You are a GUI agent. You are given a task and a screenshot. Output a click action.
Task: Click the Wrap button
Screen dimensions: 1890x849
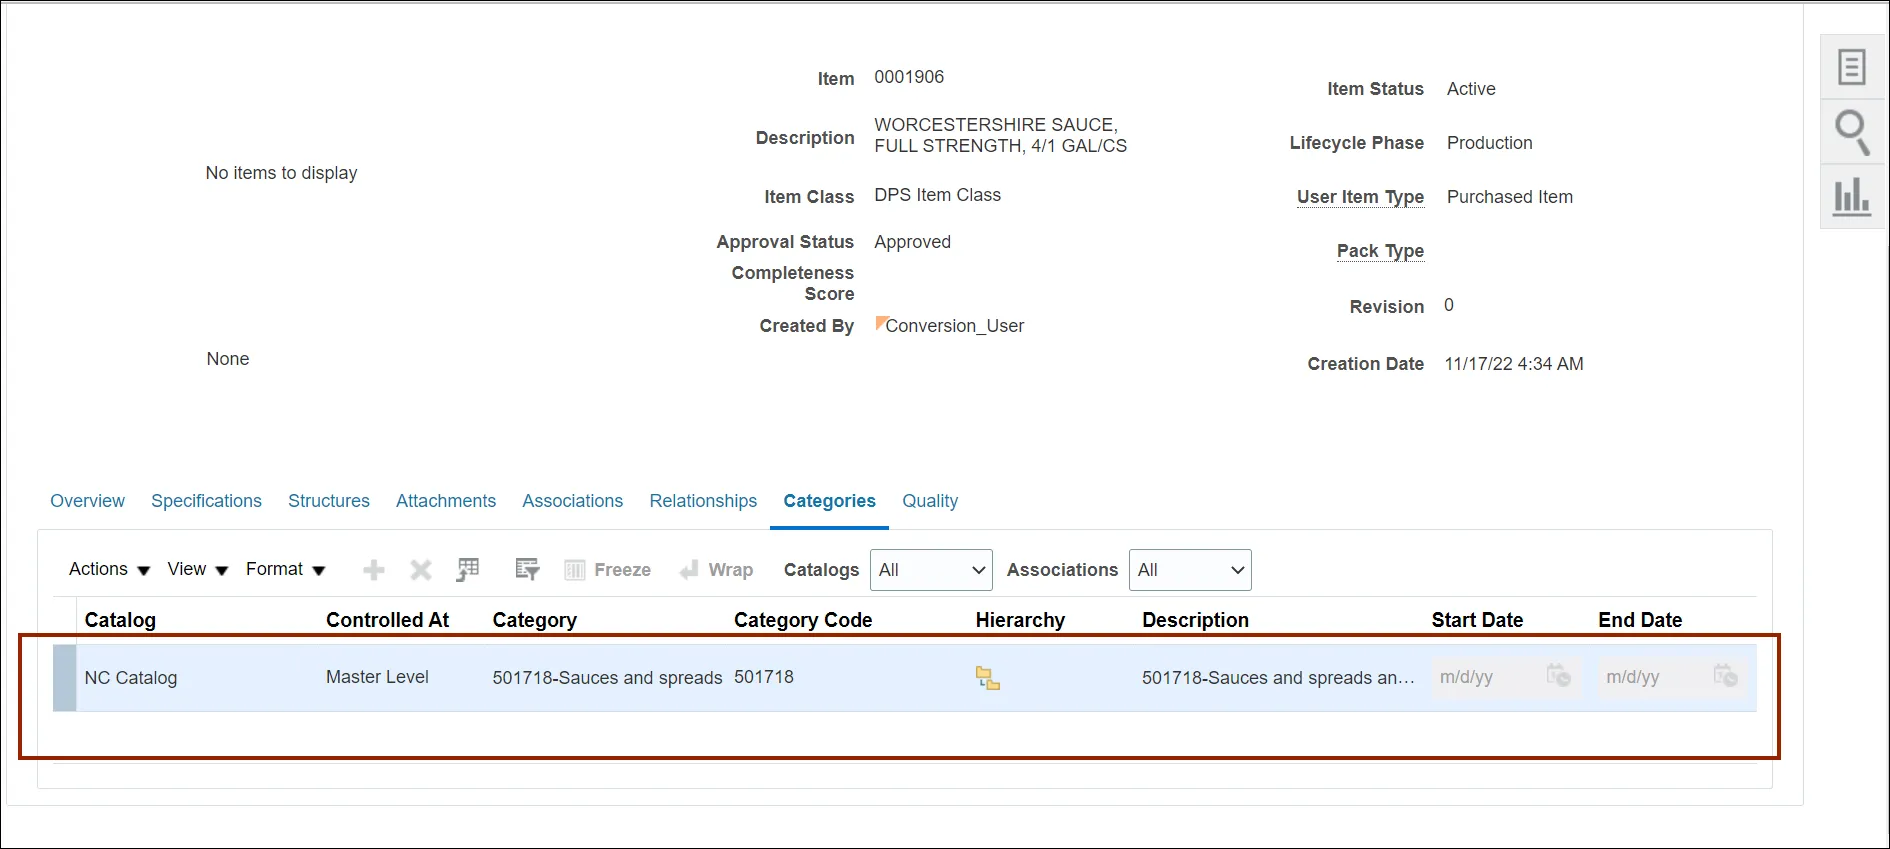pos(716,570)
